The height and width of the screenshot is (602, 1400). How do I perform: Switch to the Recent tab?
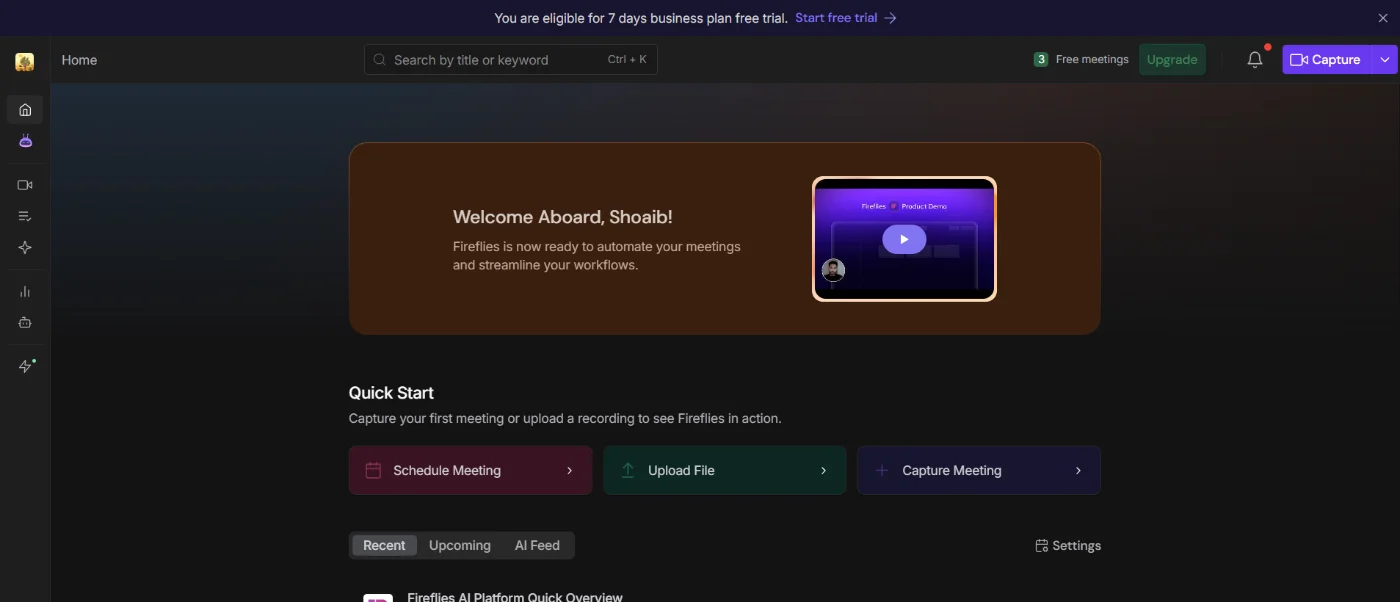384,545
